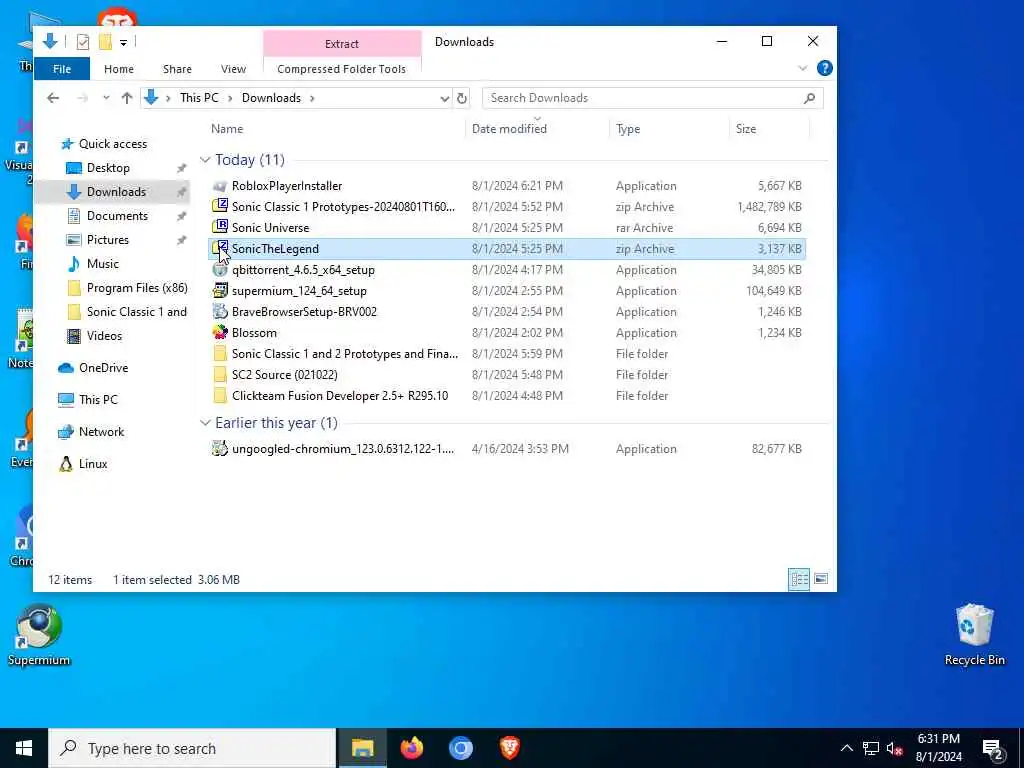Open Pictures in the navigation pane

tap(108, 240)
